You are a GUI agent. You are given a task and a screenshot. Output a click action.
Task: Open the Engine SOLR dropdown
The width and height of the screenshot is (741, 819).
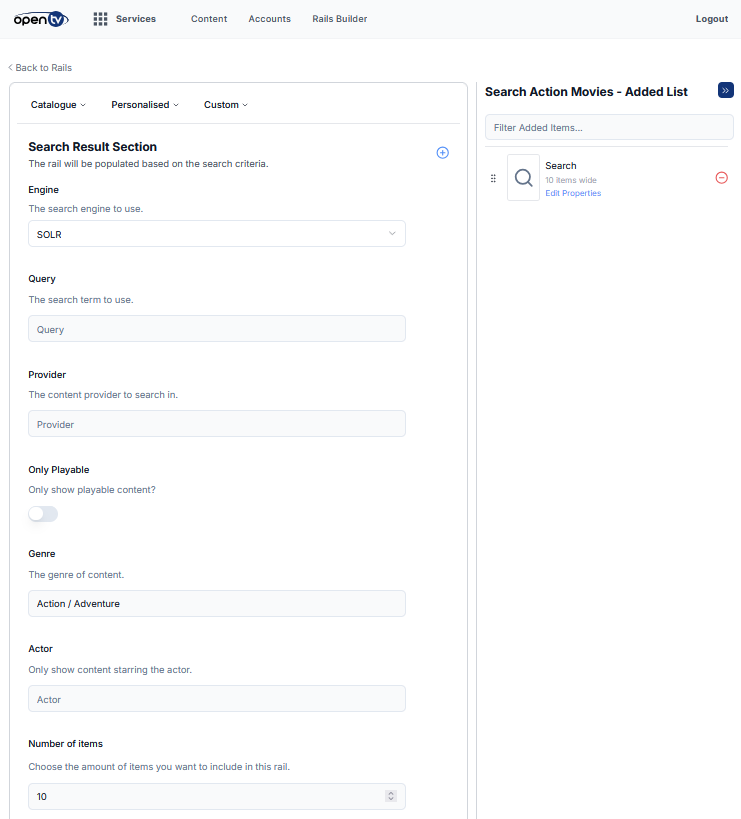(x=217, y=234)
